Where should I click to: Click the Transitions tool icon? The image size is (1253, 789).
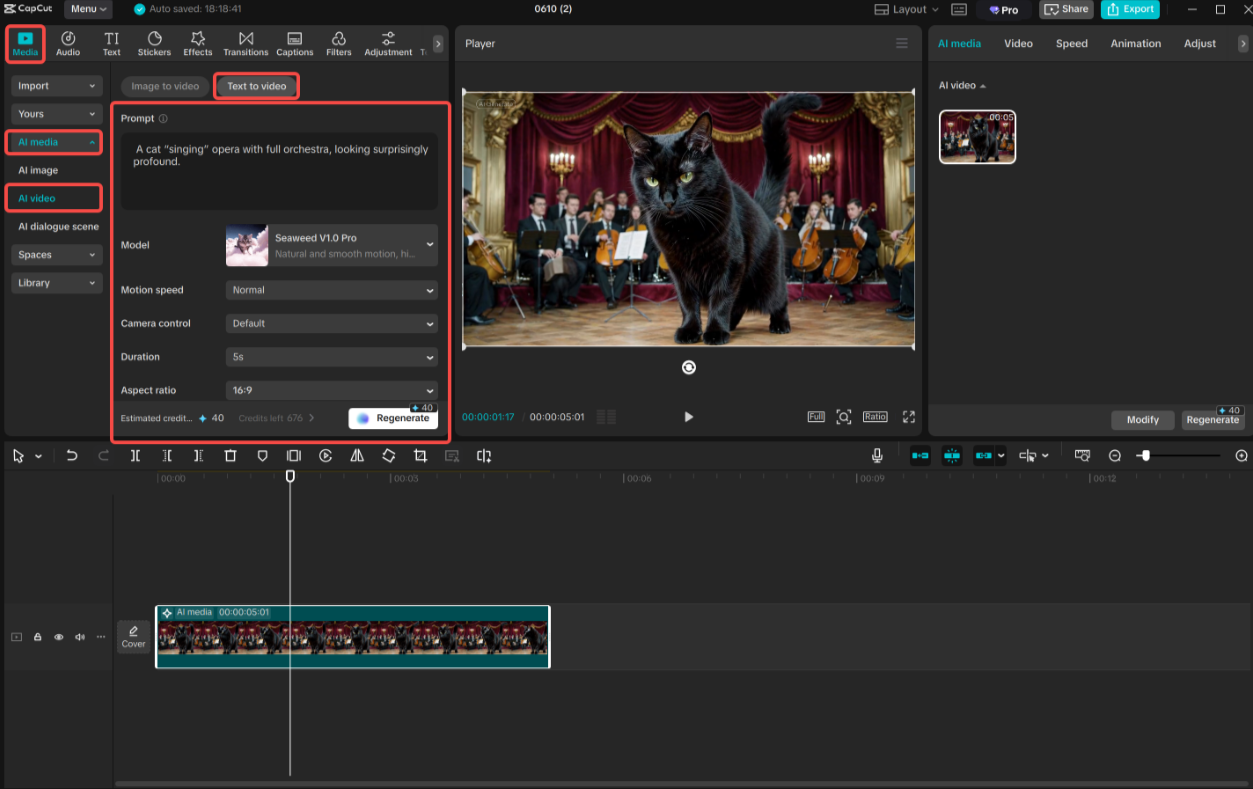coord(245,43)
